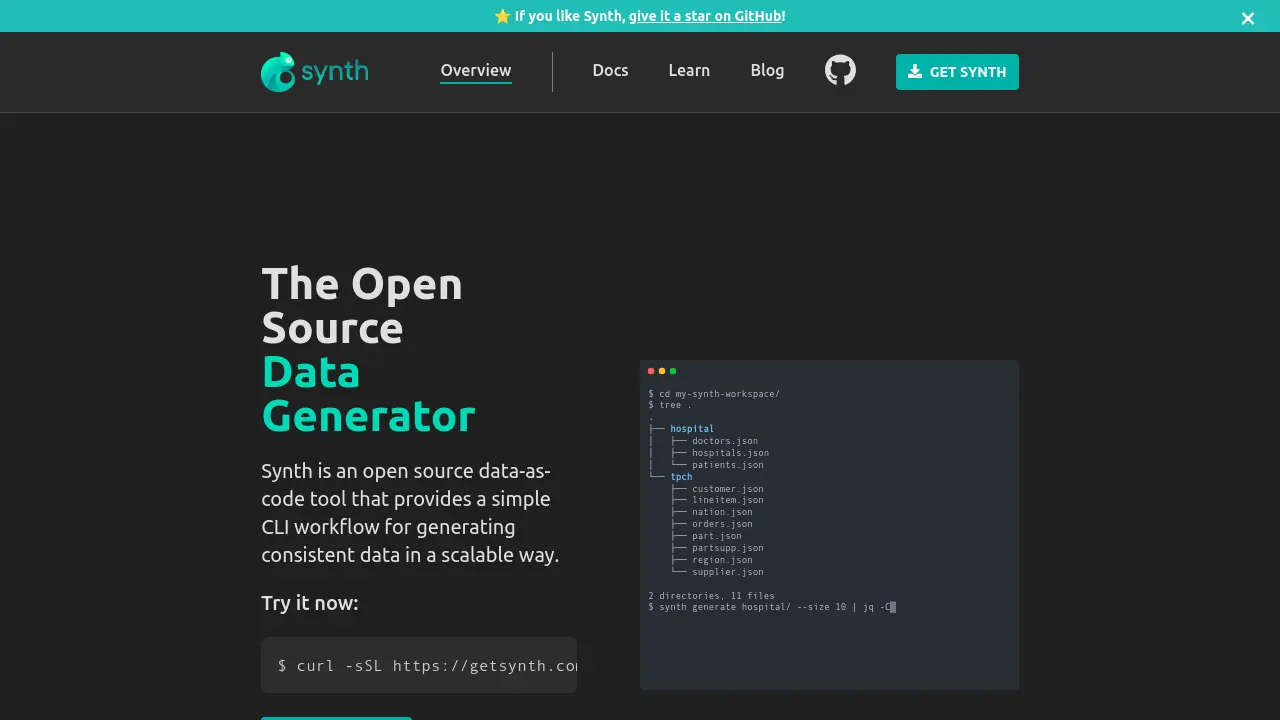This screenshot has height=720, width=1280.
Task: Click the terminal demo animation
Action: click(829, 525)
